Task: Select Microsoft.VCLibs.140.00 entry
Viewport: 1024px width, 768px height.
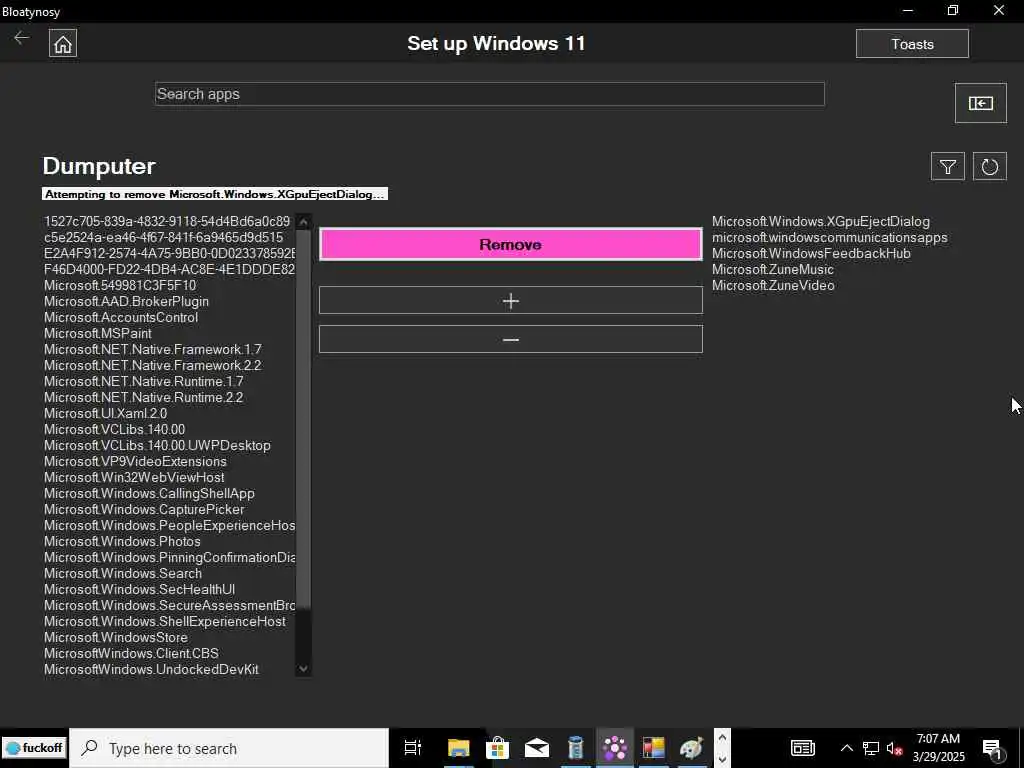Action: (x=115, y=430)
